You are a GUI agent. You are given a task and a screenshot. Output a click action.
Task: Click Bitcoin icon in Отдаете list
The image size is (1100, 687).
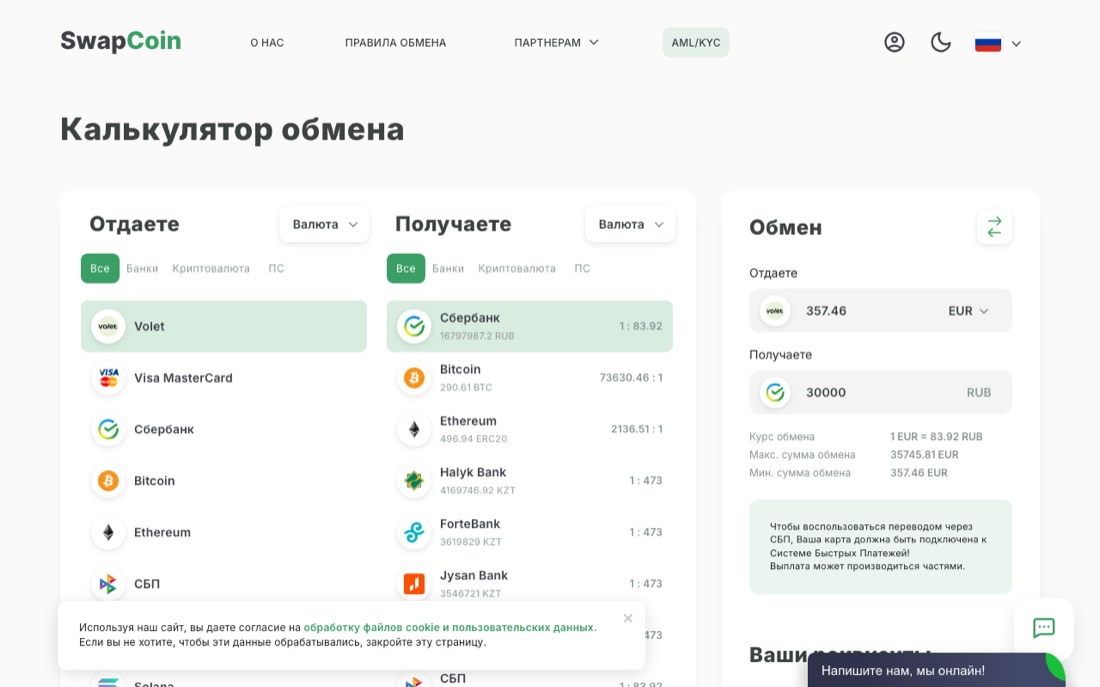(108, 481)
